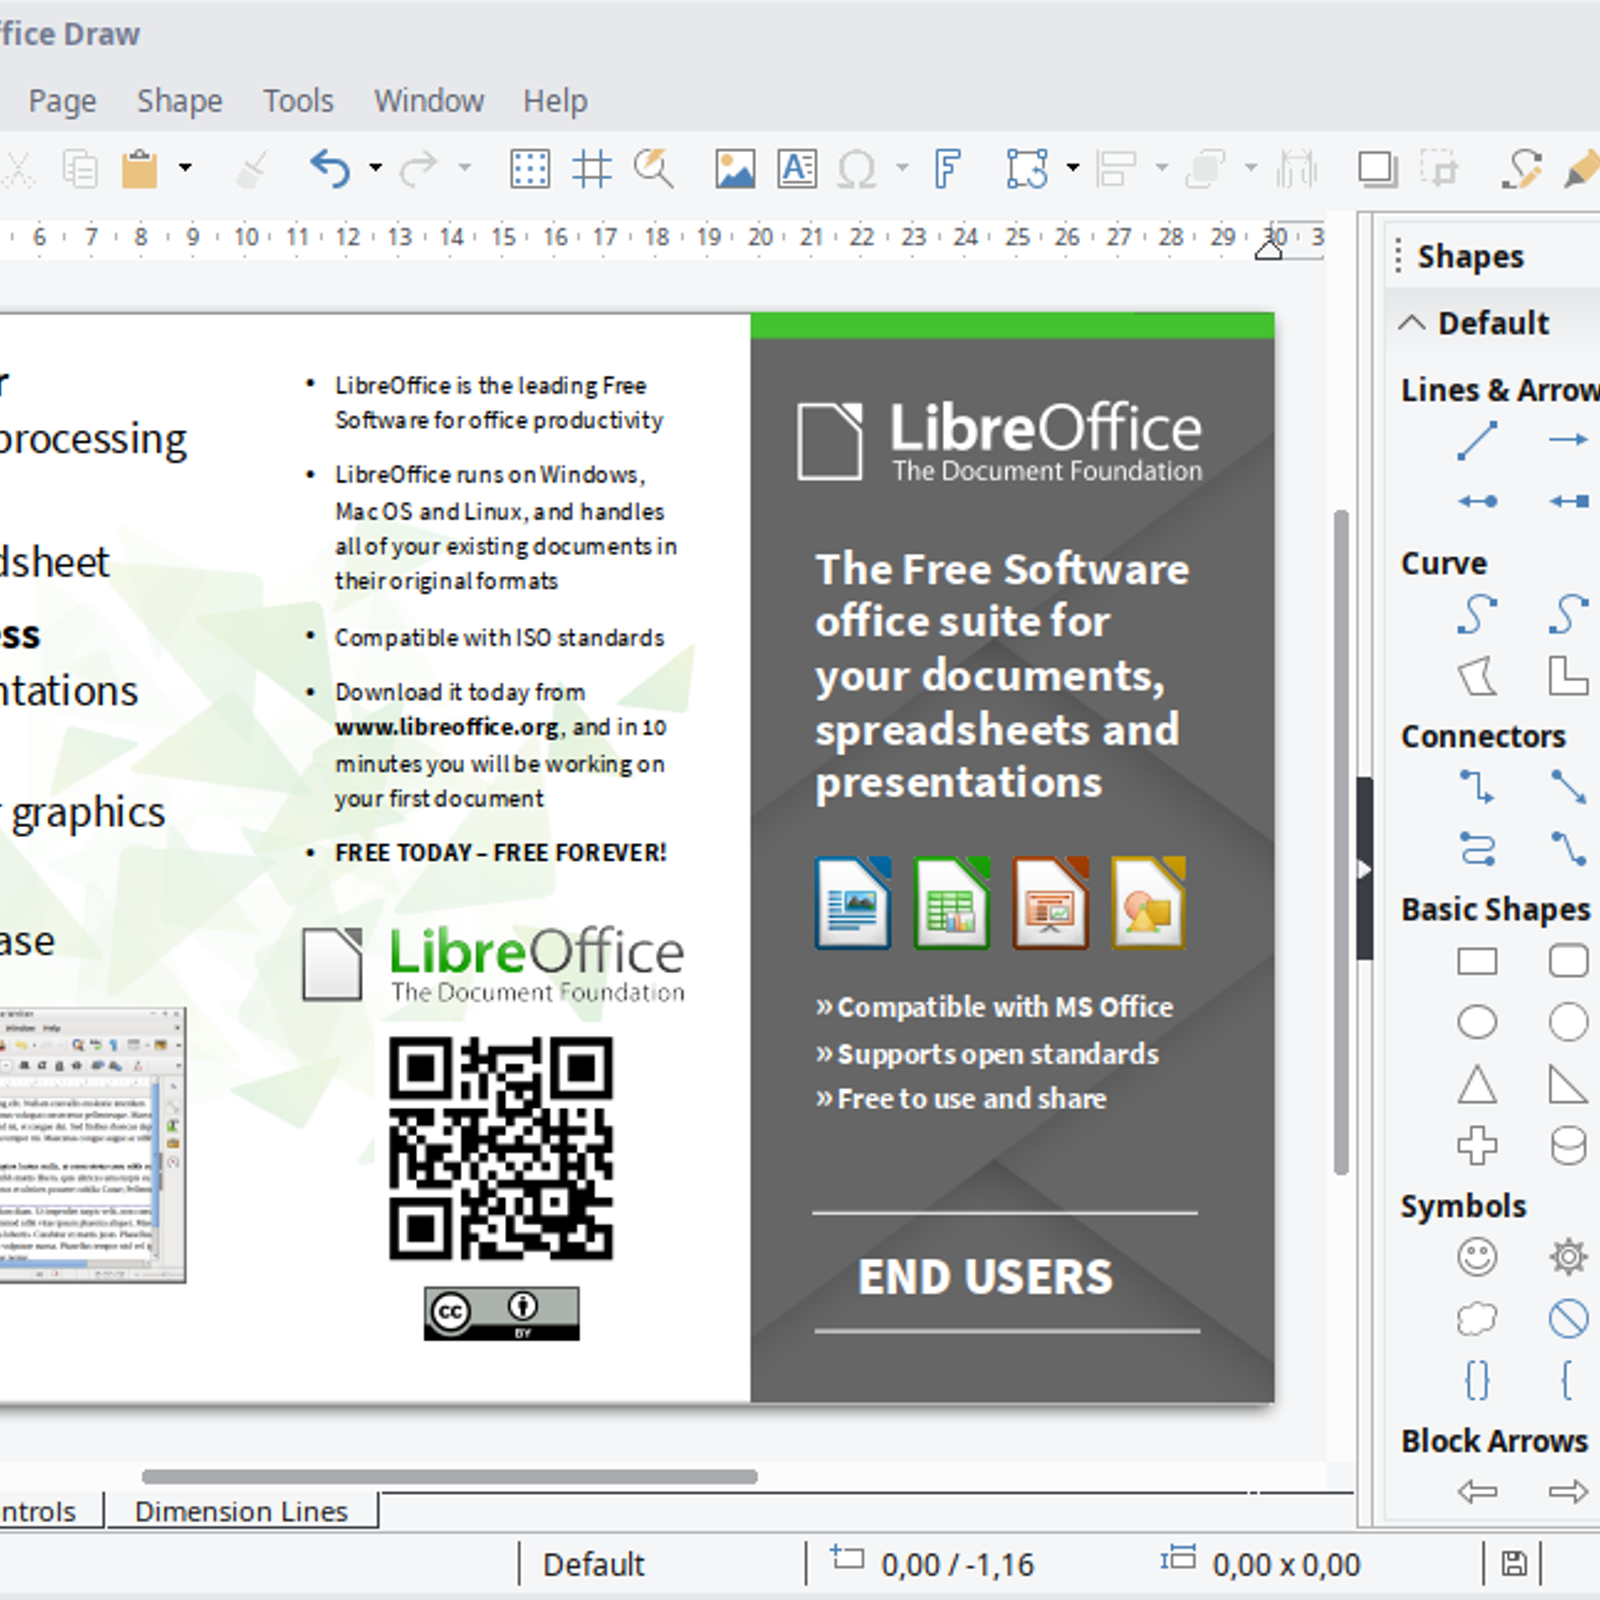Viewport: 1600px width, 1600px height.
Task: Click the Align Objects icon
Action: [x=1116, y=169]
